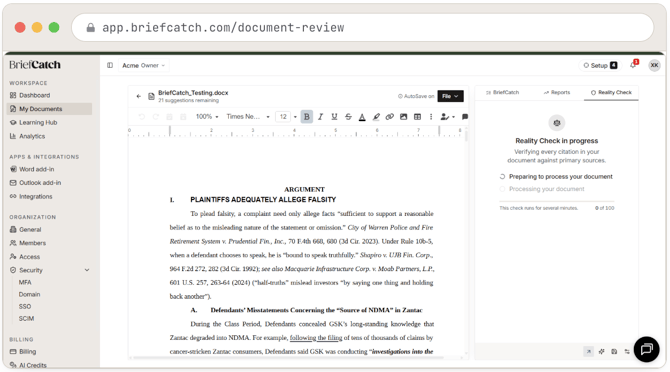Open the Access page
The width and height of the screenshot is (670, 372).
[49, 257]
